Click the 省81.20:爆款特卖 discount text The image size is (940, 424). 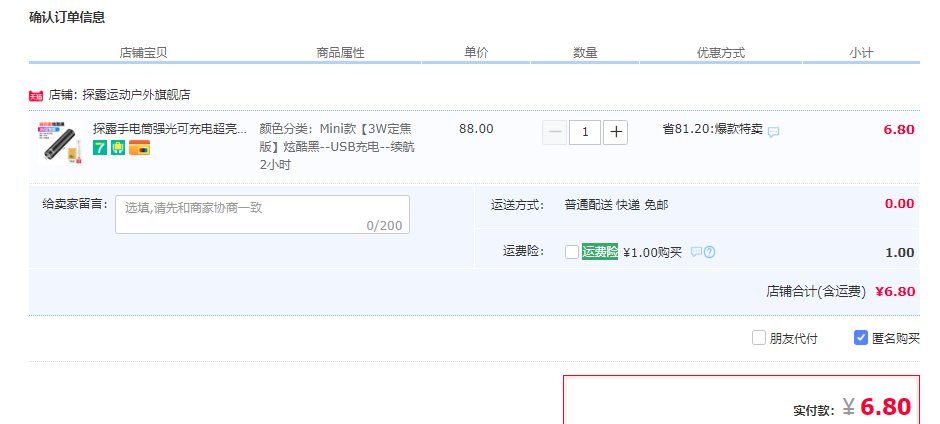coord(712,129)
